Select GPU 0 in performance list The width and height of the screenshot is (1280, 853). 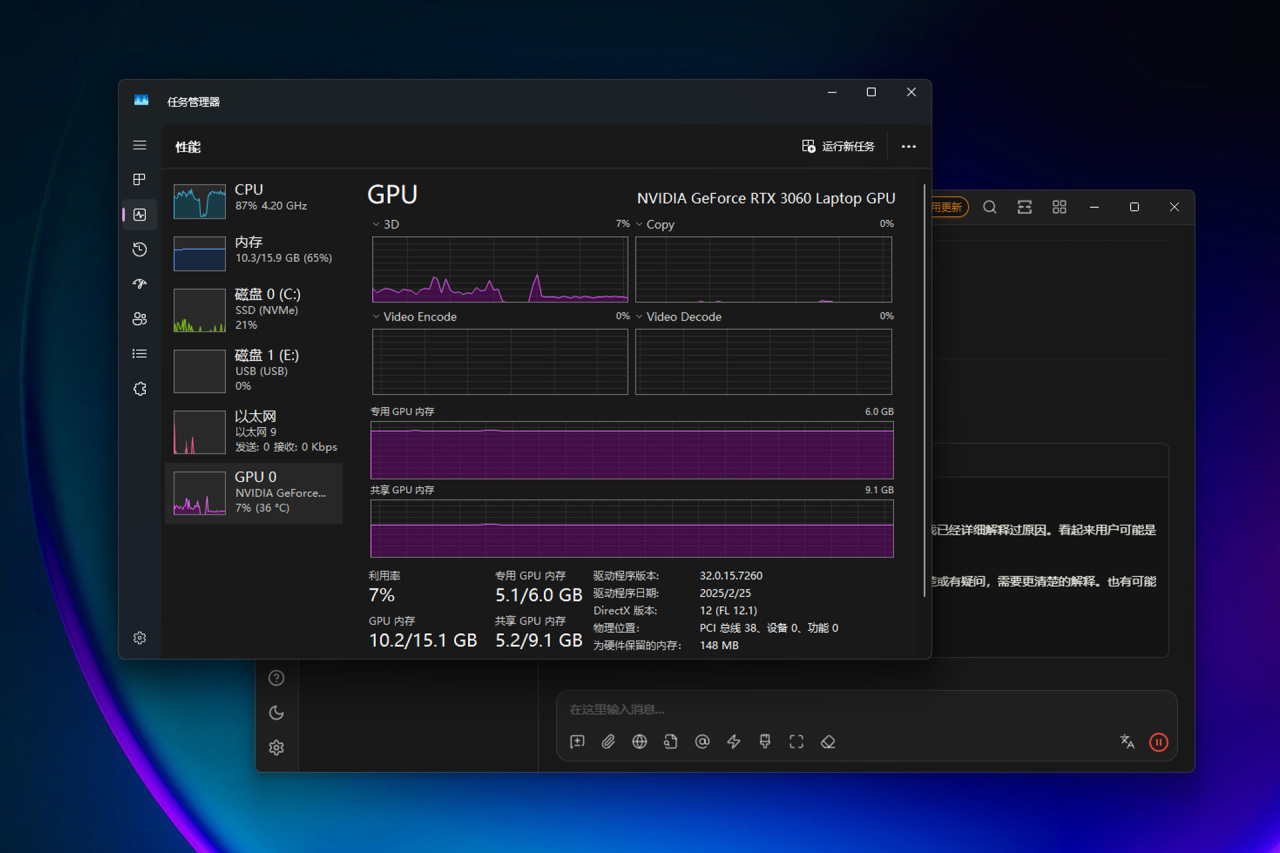click(254, 492)
